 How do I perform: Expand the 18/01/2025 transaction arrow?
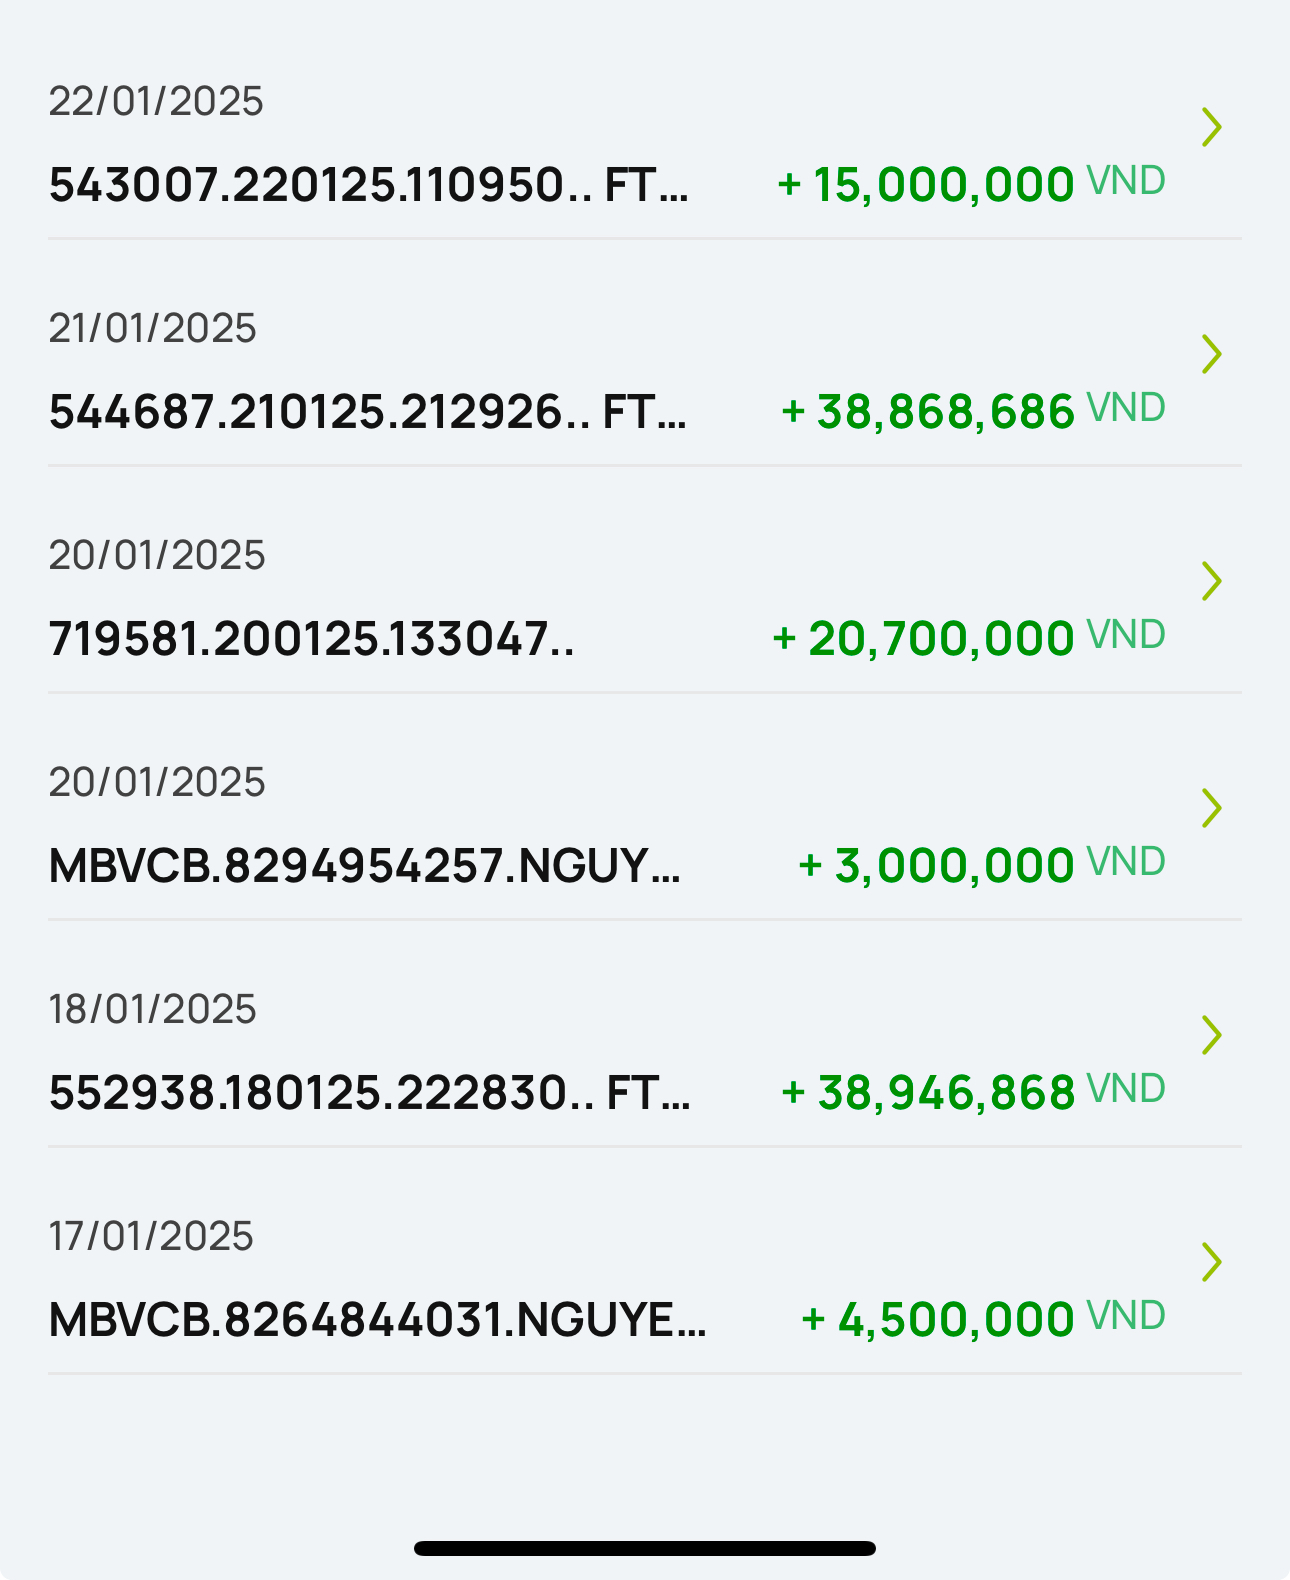1211,1035
